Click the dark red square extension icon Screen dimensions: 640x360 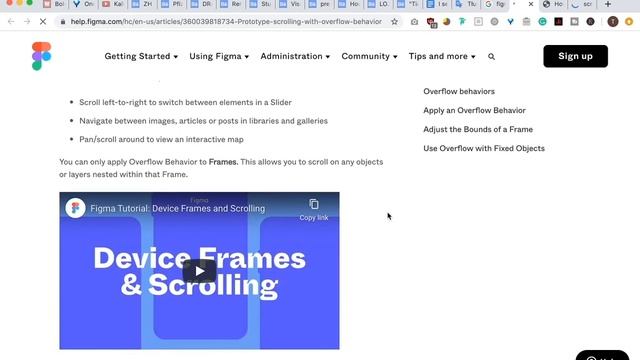pos(558,22)
